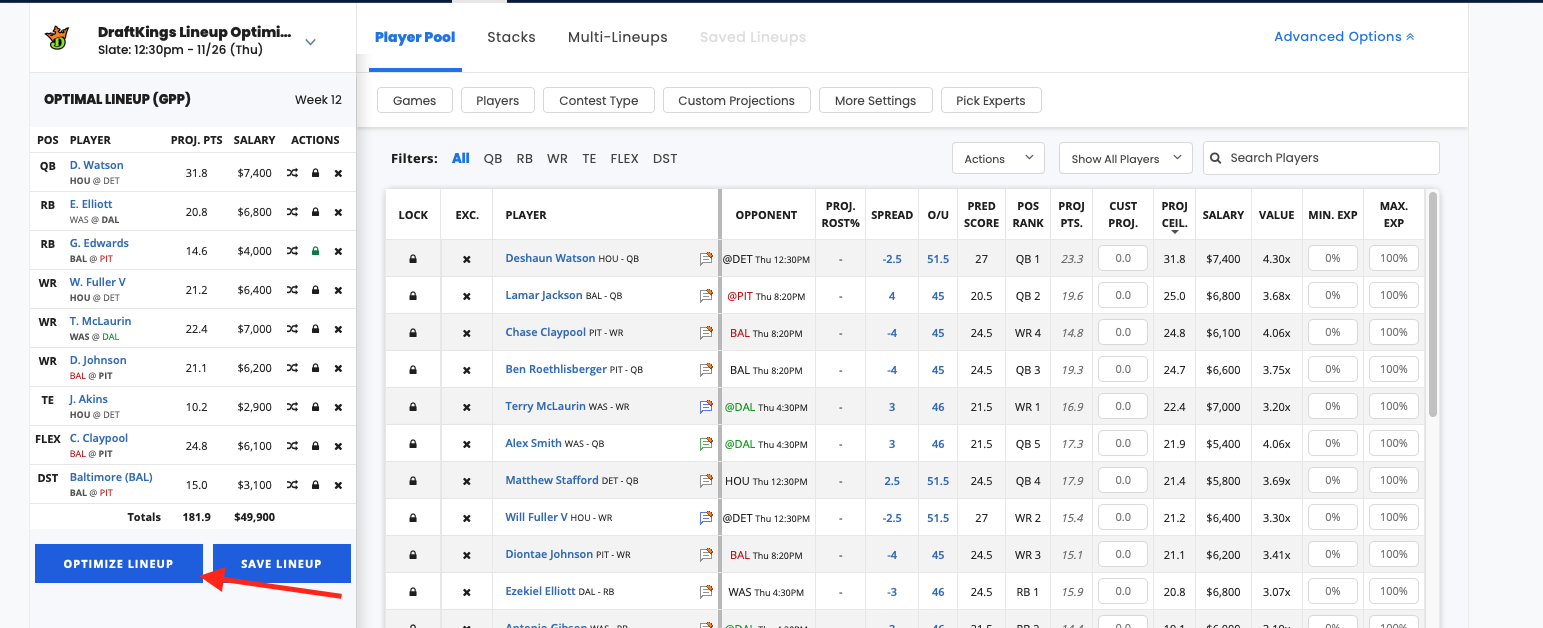This screenshot has height=628, width=1543.
Task: Swap C. Claypool in optimal lineup
Action: point(292,446)
